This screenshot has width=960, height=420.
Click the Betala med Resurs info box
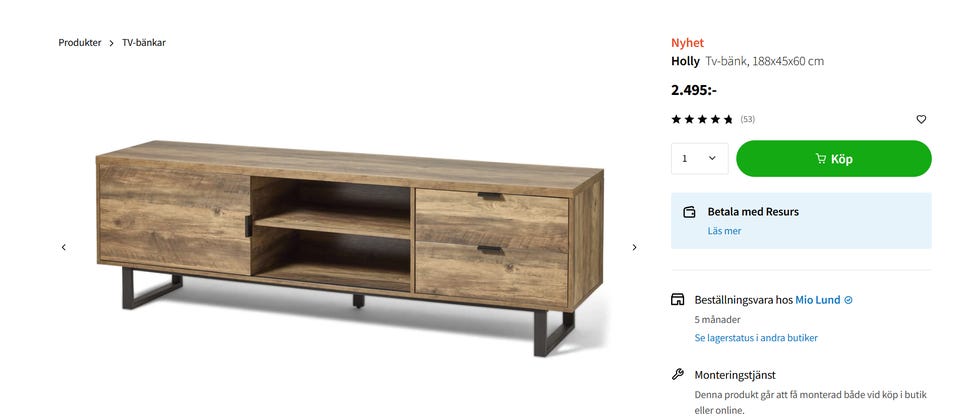pos(801,220)
